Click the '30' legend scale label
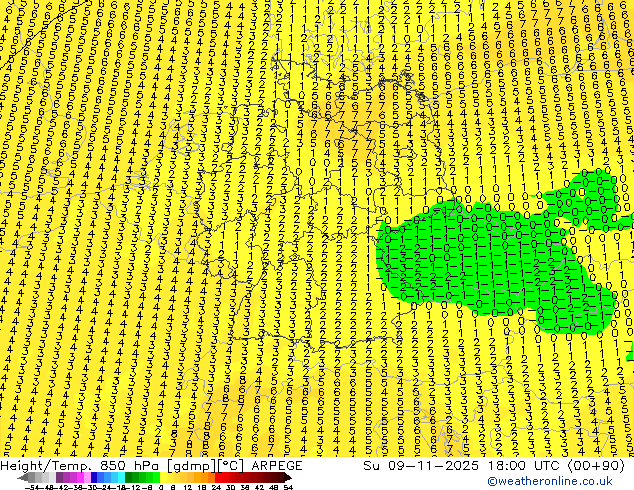Screen dimensions: 634x490 point(230,488)
